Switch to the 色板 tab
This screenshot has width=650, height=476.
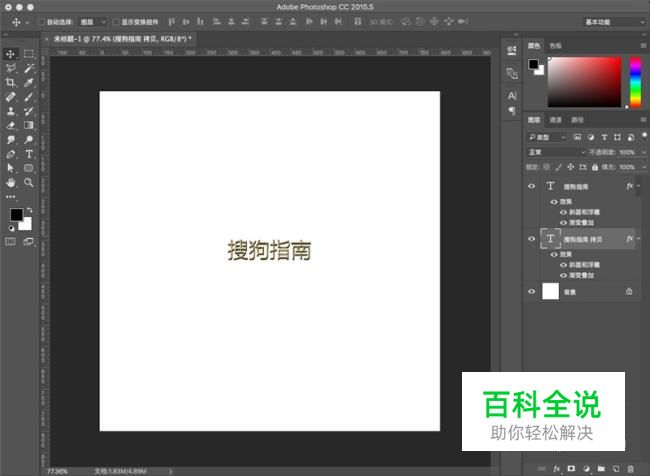click(x=555, y=45)
